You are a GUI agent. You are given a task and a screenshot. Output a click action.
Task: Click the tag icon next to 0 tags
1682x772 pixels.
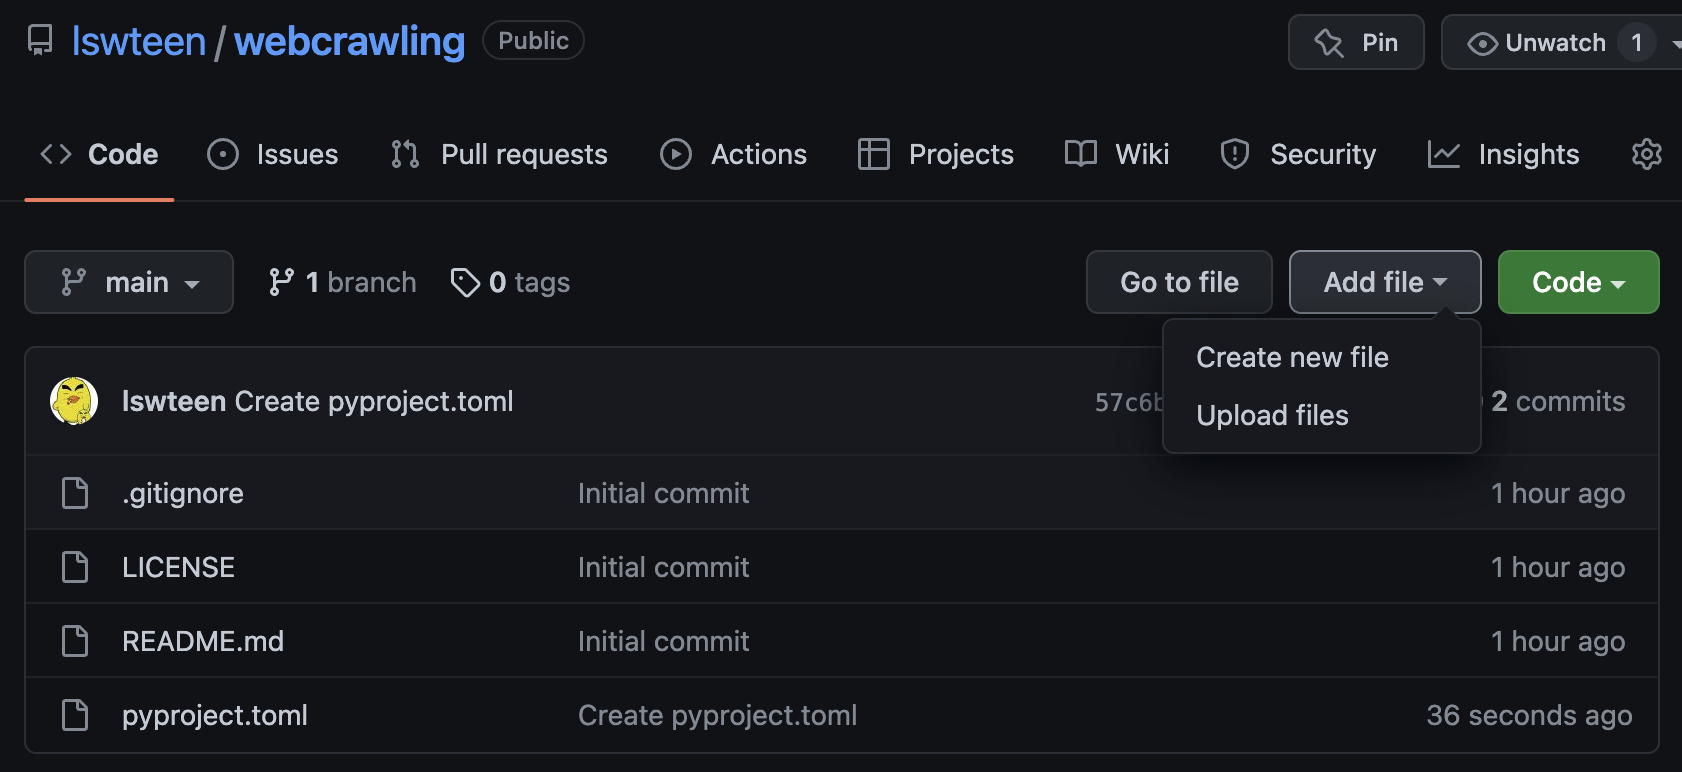click(465, 283)
